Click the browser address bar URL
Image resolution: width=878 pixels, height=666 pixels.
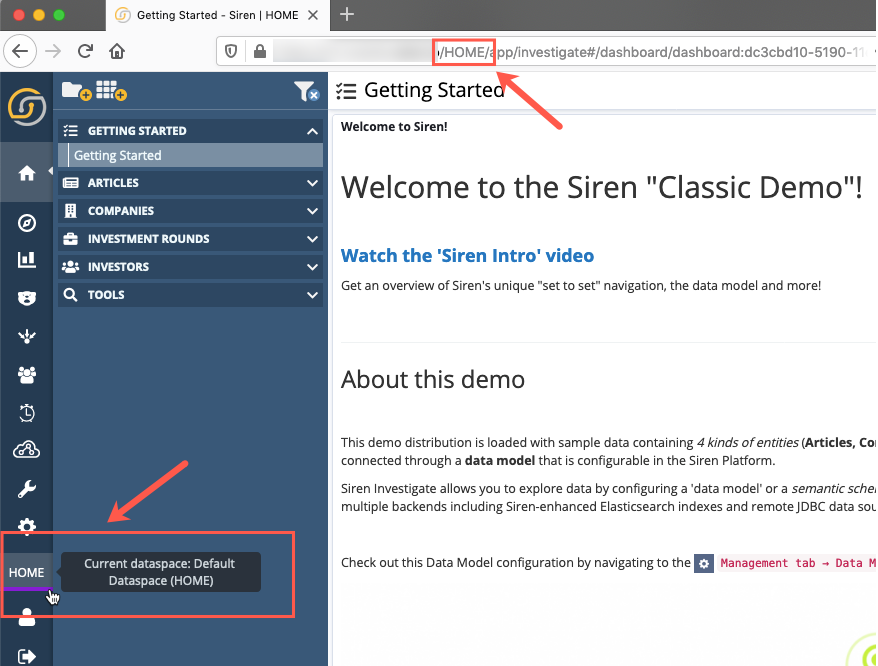coord(571,52)
